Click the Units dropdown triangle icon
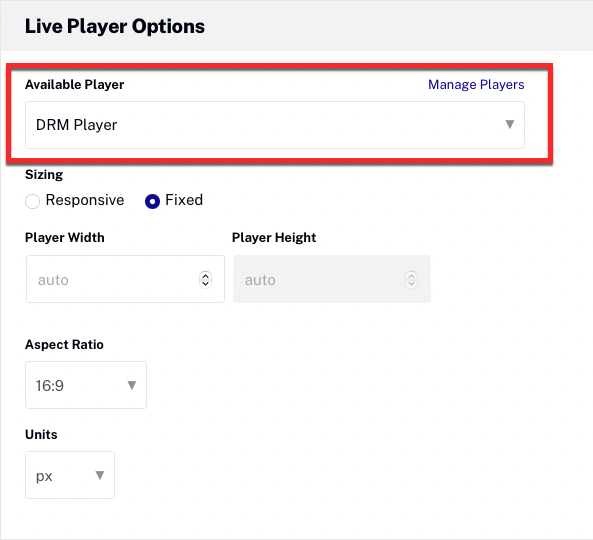This screenshot has width=593, height=540. [x=100, y=475]
